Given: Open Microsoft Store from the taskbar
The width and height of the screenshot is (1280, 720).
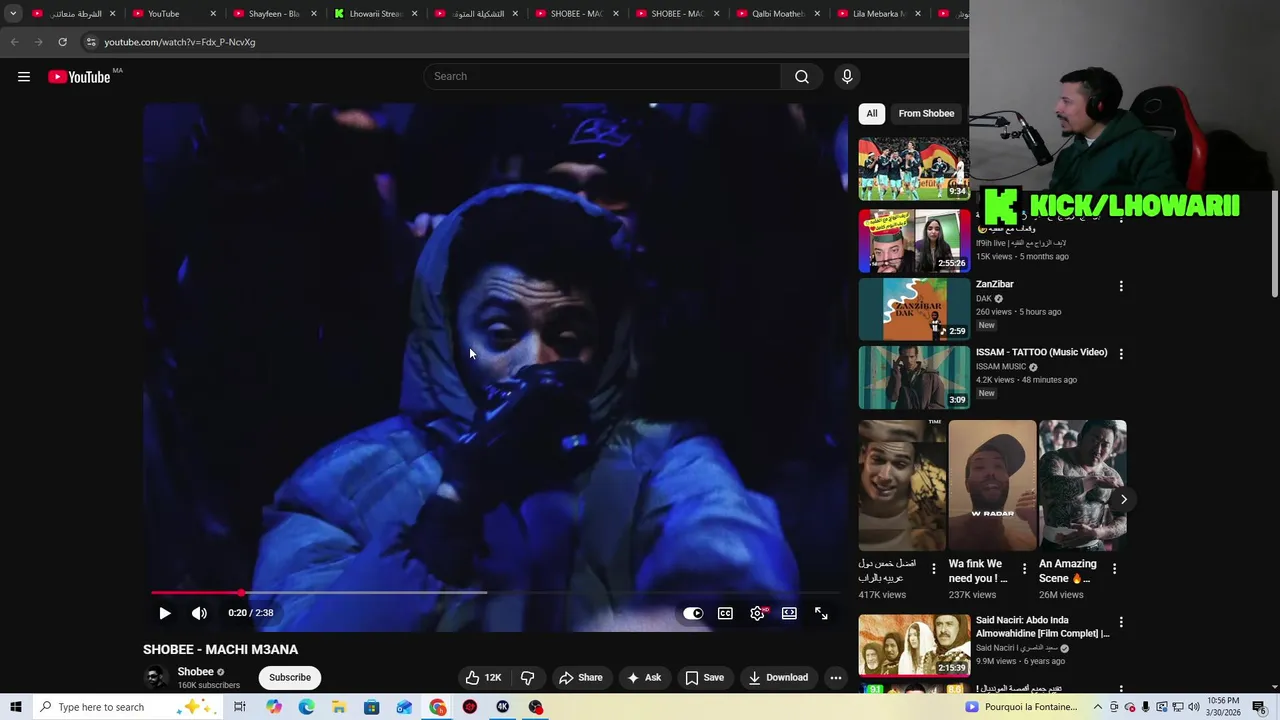Looking at the screenshot, I should [371, 707].
